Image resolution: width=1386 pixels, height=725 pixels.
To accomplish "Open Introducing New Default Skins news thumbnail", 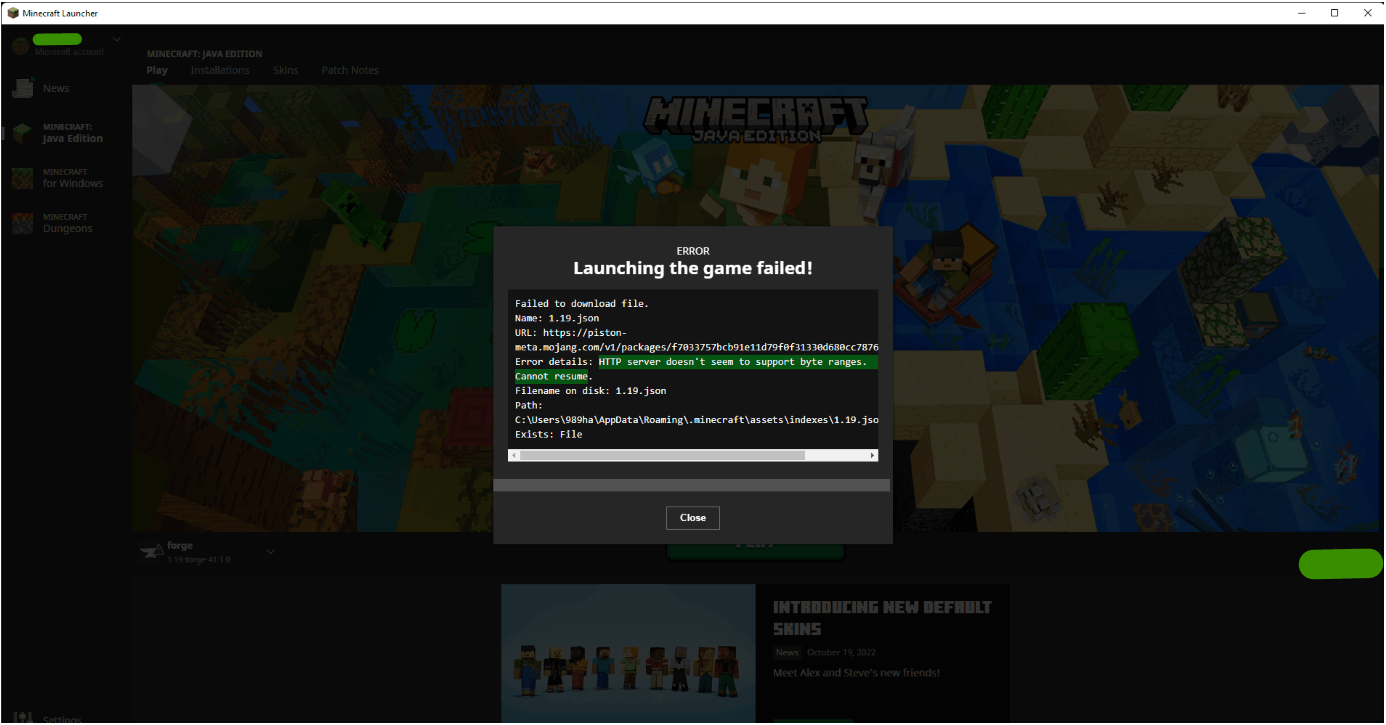I will tap(628, 654).
